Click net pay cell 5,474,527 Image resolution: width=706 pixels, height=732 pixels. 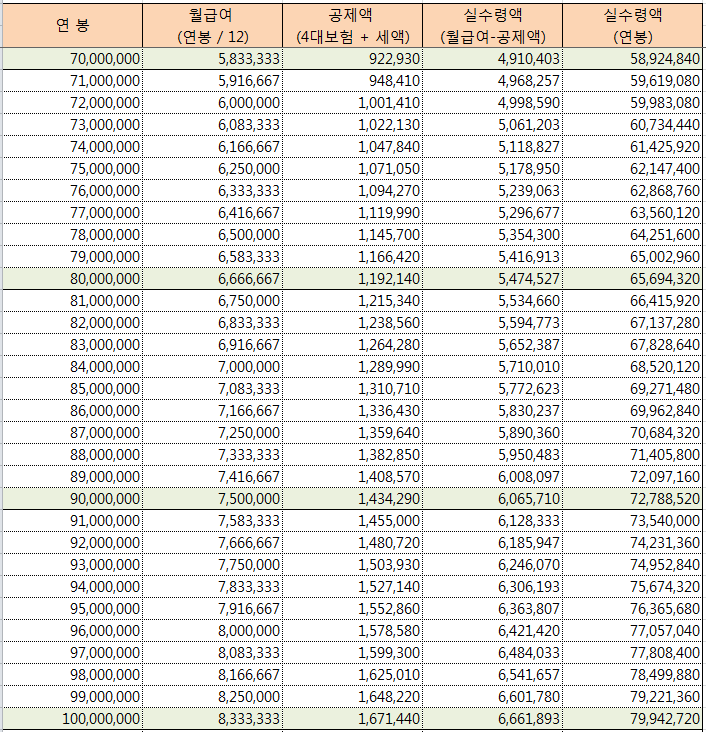click(493, 279)
